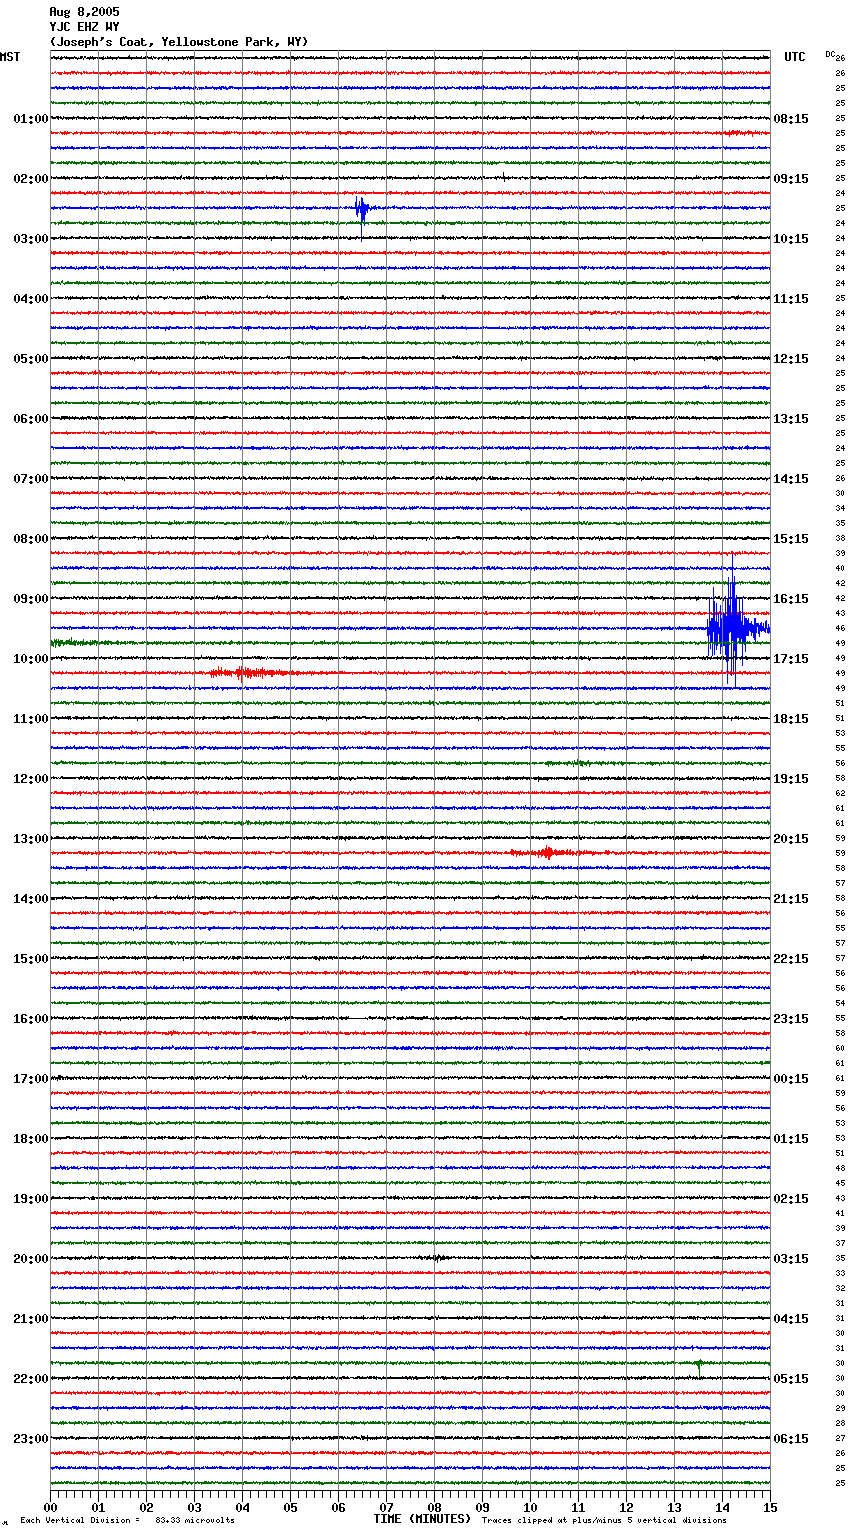850x1534 pixels.
Task: Select the 04:00 MST time label
Action: click(31, 299)
